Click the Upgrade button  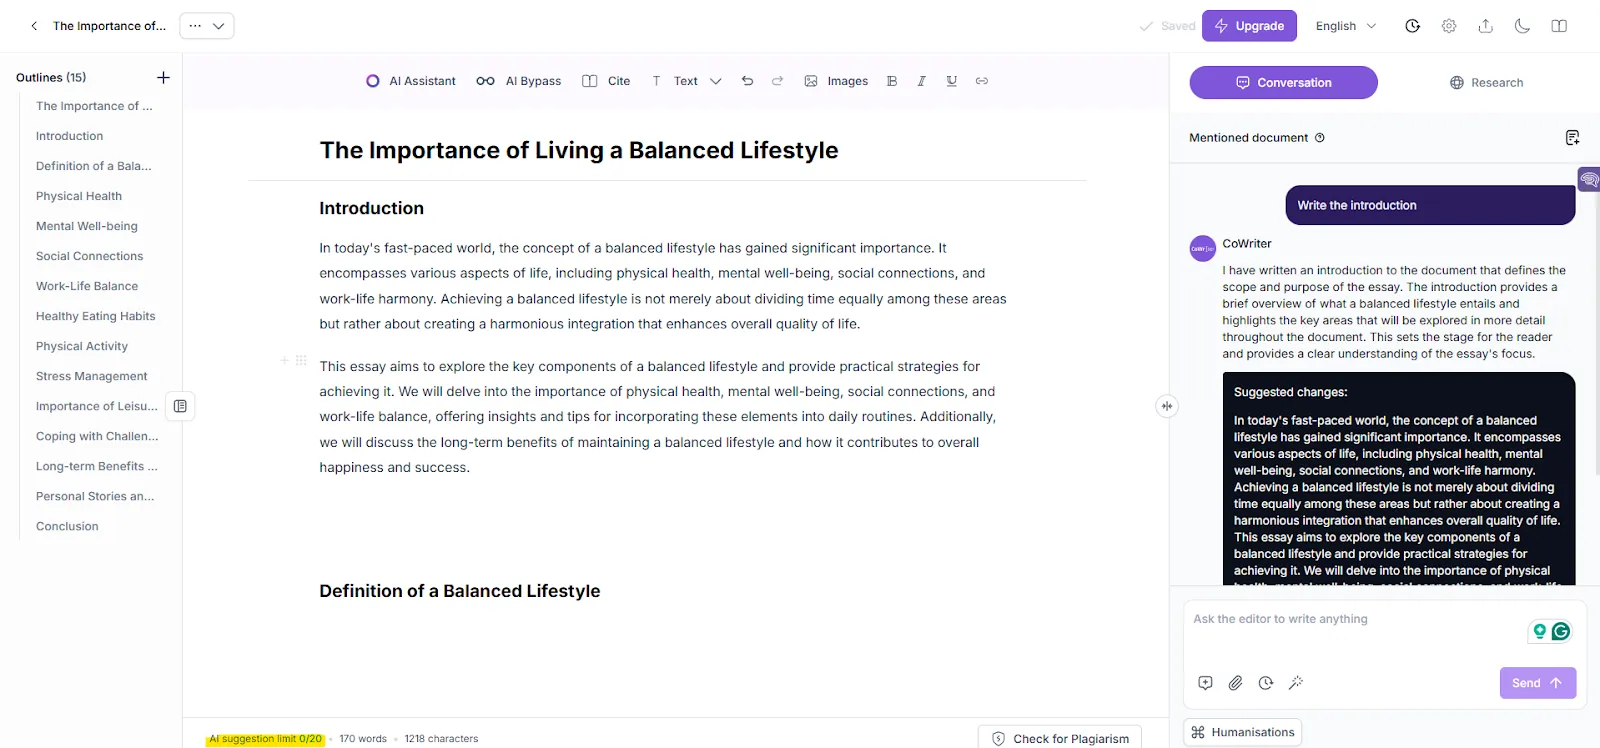click(1249, 26)
